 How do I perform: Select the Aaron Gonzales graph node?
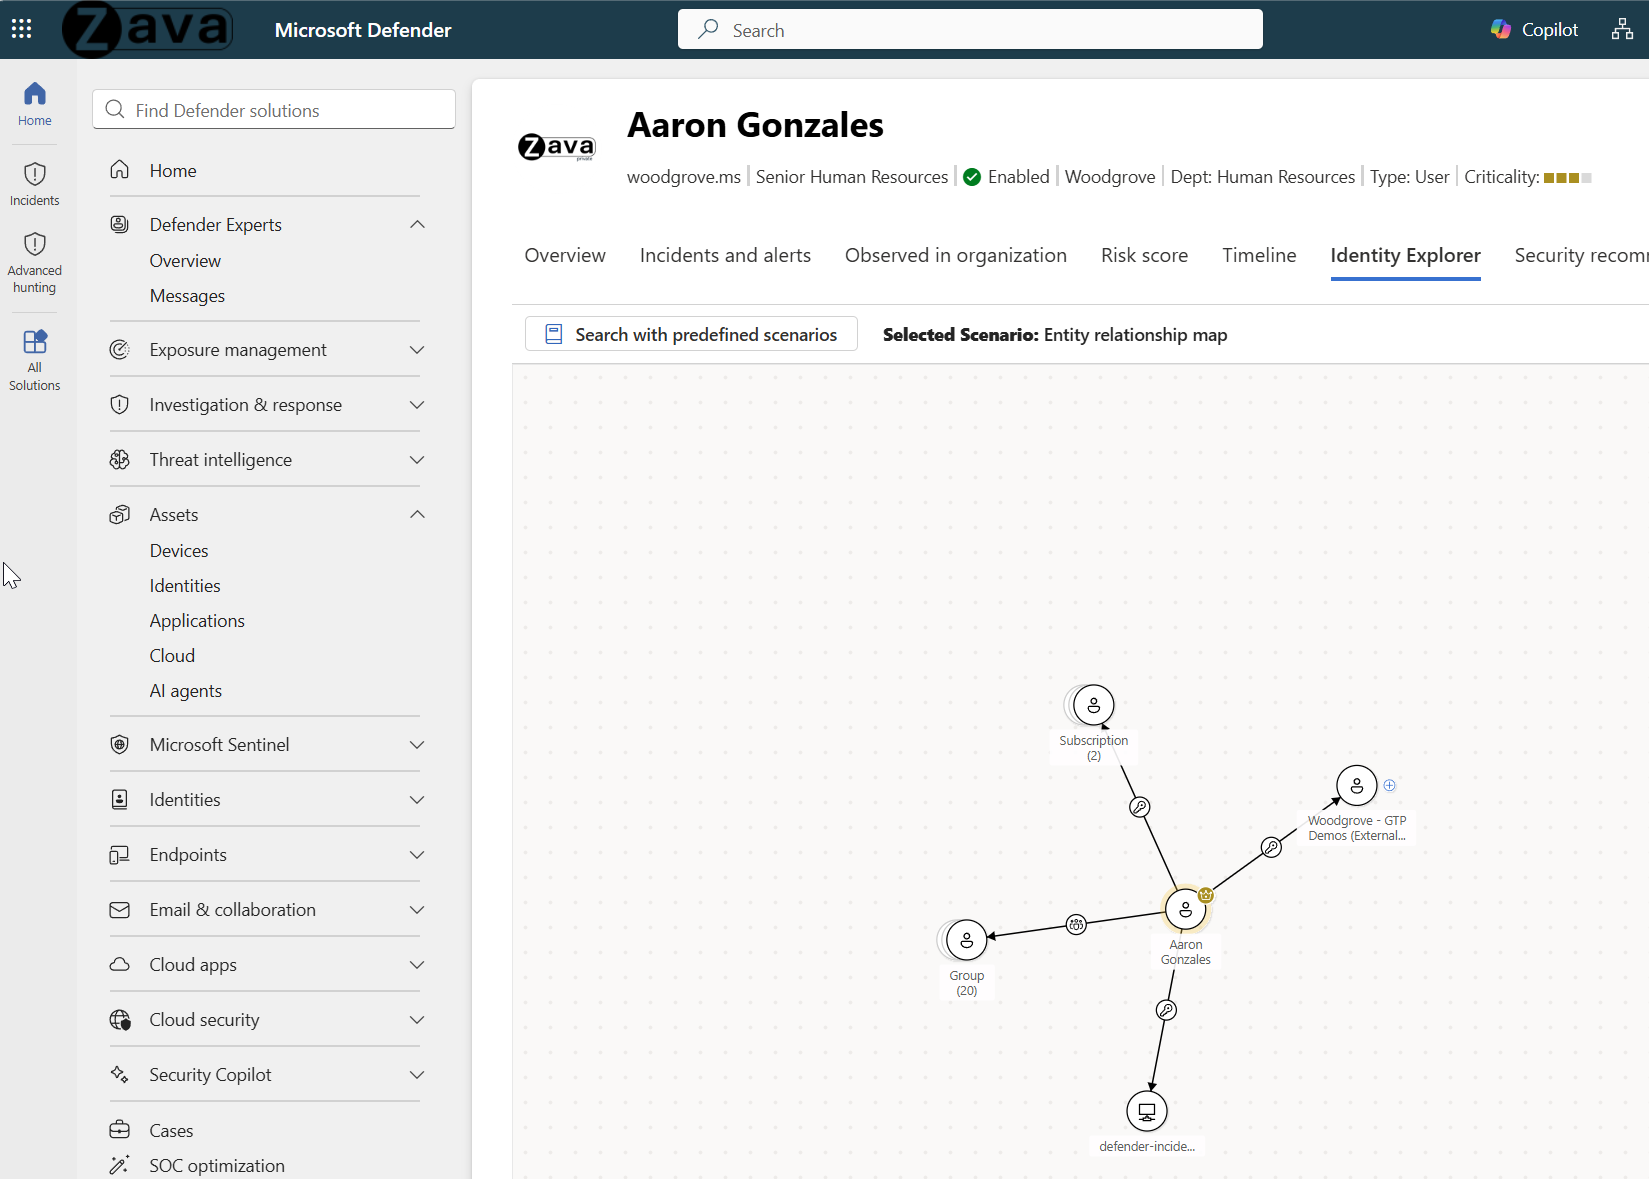1186,910
